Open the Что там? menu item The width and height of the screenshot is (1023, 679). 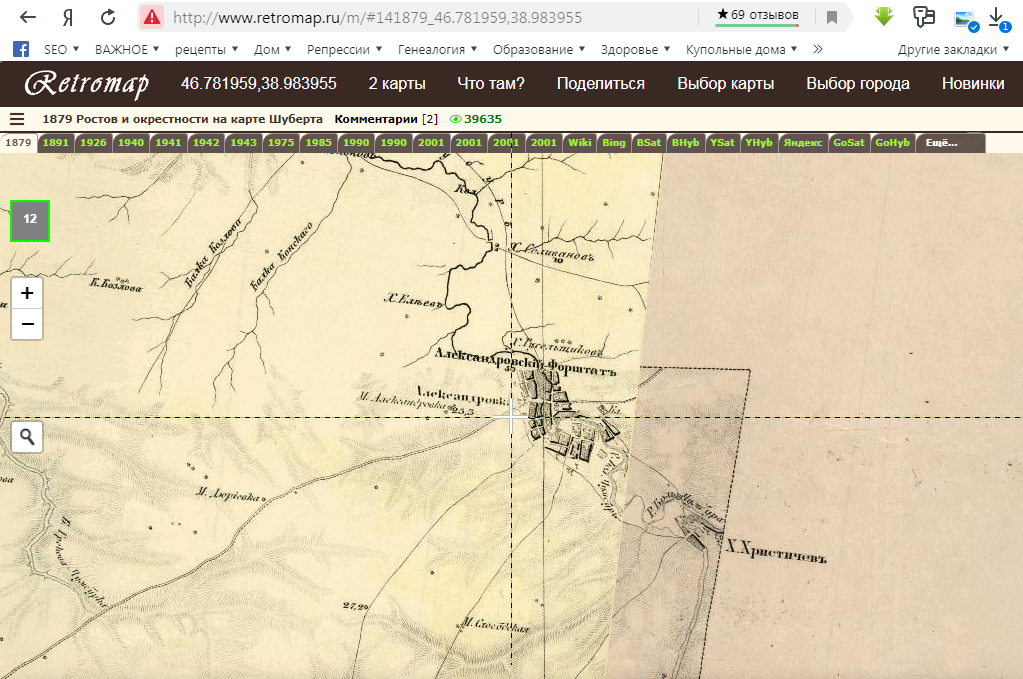491,83
